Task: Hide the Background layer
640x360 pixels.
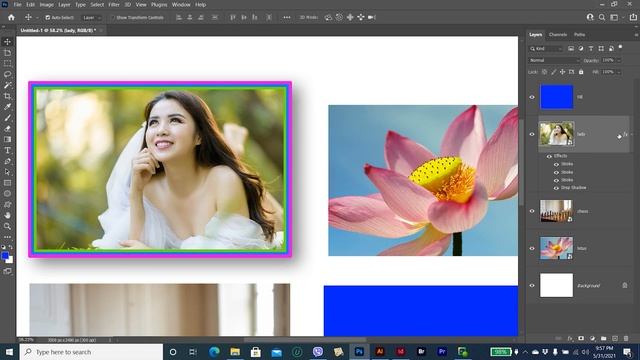Action: (x=532, y=285)
